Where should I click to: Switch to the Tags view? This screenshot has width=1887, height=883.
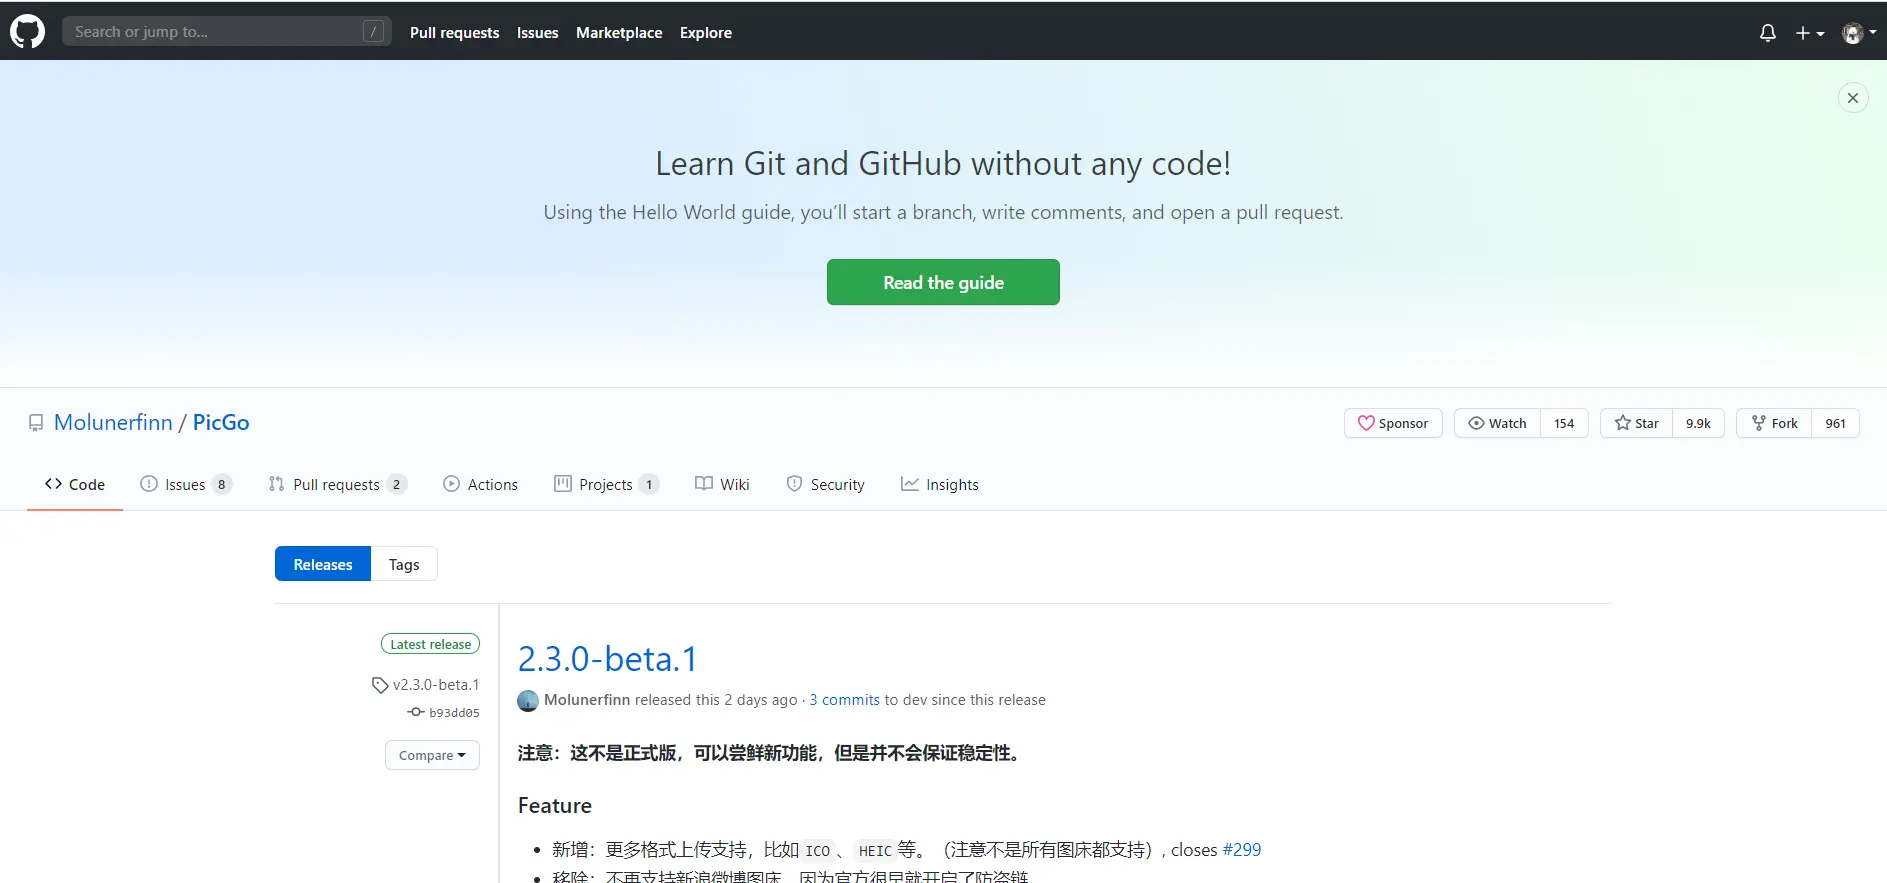pyautogui.click(x=404, y=564)
